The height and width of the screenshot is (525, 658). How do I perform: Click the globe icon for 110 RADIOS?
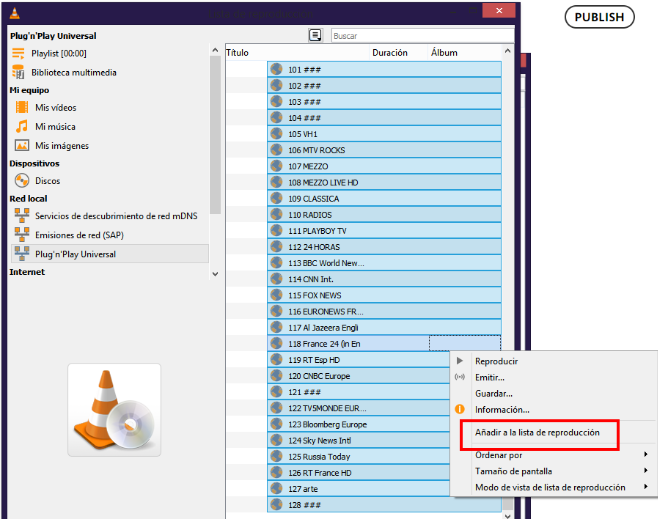pos(276,214)
